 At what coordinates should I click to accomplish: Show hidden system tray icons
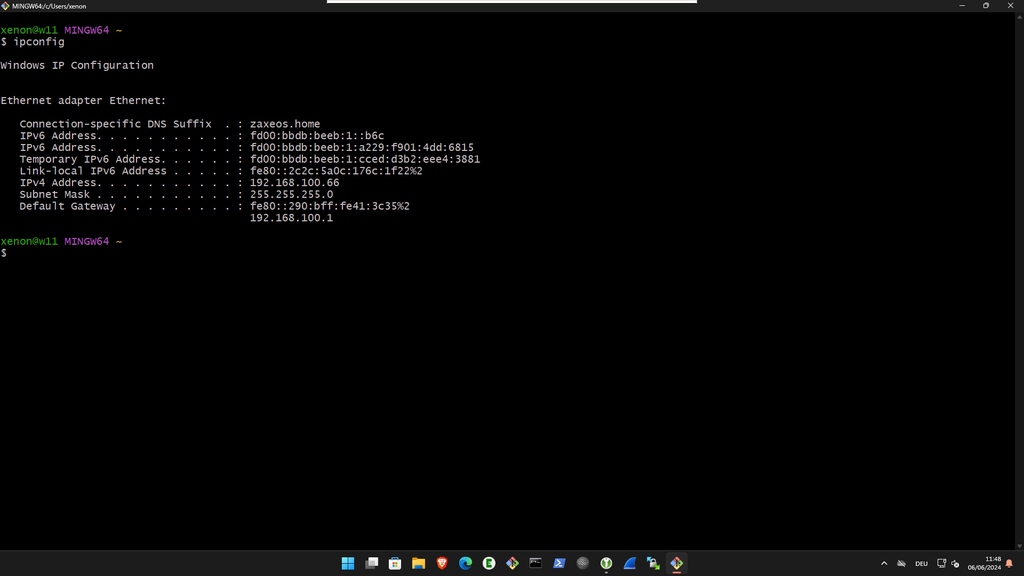pyautogui.click(x=884, y=563)
